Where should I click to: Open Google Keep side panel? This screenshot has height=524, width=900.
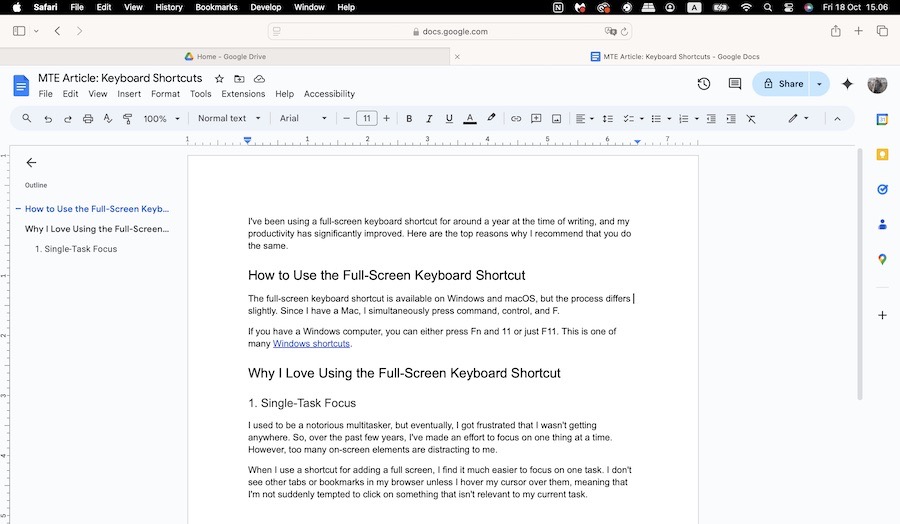click(882, 154)
